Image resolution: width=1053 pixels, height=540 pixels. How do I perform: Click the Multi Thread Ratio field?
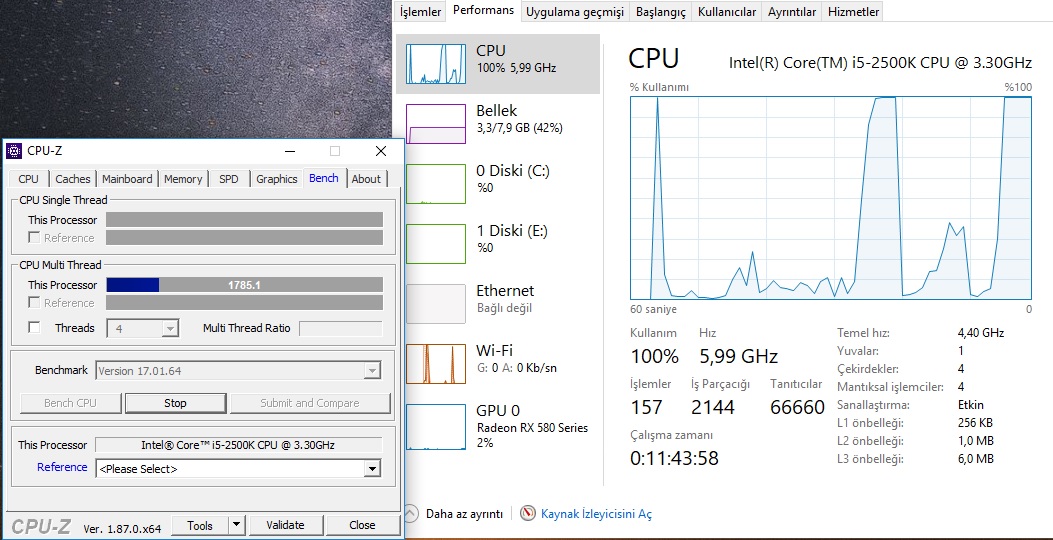pos(340,328)
